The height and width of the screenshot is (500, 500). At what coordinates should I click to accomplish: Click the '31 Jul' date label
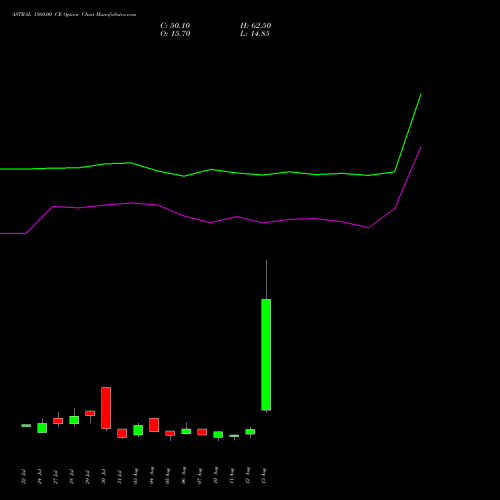(120, 477)
